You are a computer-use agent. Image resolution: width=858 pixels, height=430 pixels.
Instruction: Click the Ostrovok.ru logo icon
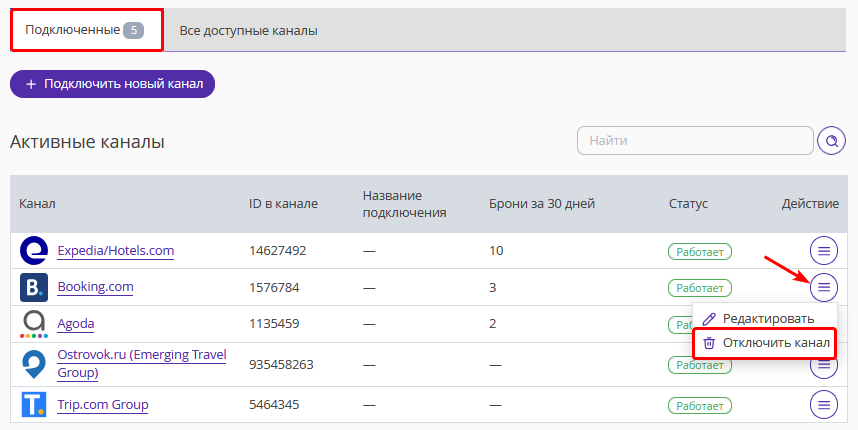(x=33, y=364)
